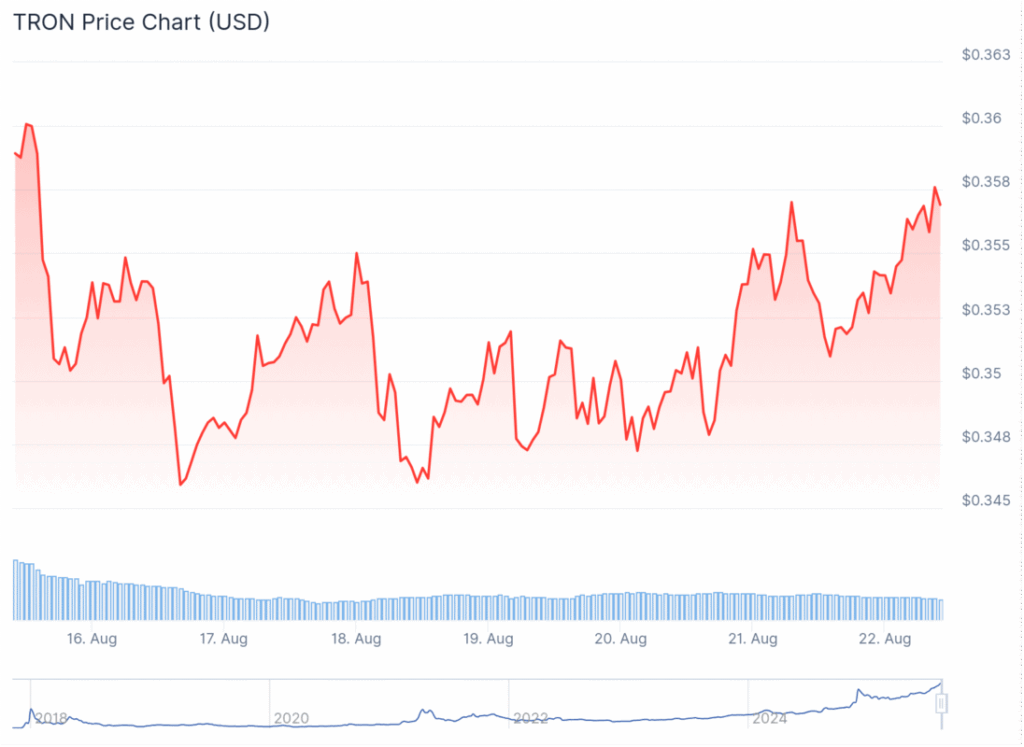
Task: Click the $0.348 price axis label
Action: 985,437
